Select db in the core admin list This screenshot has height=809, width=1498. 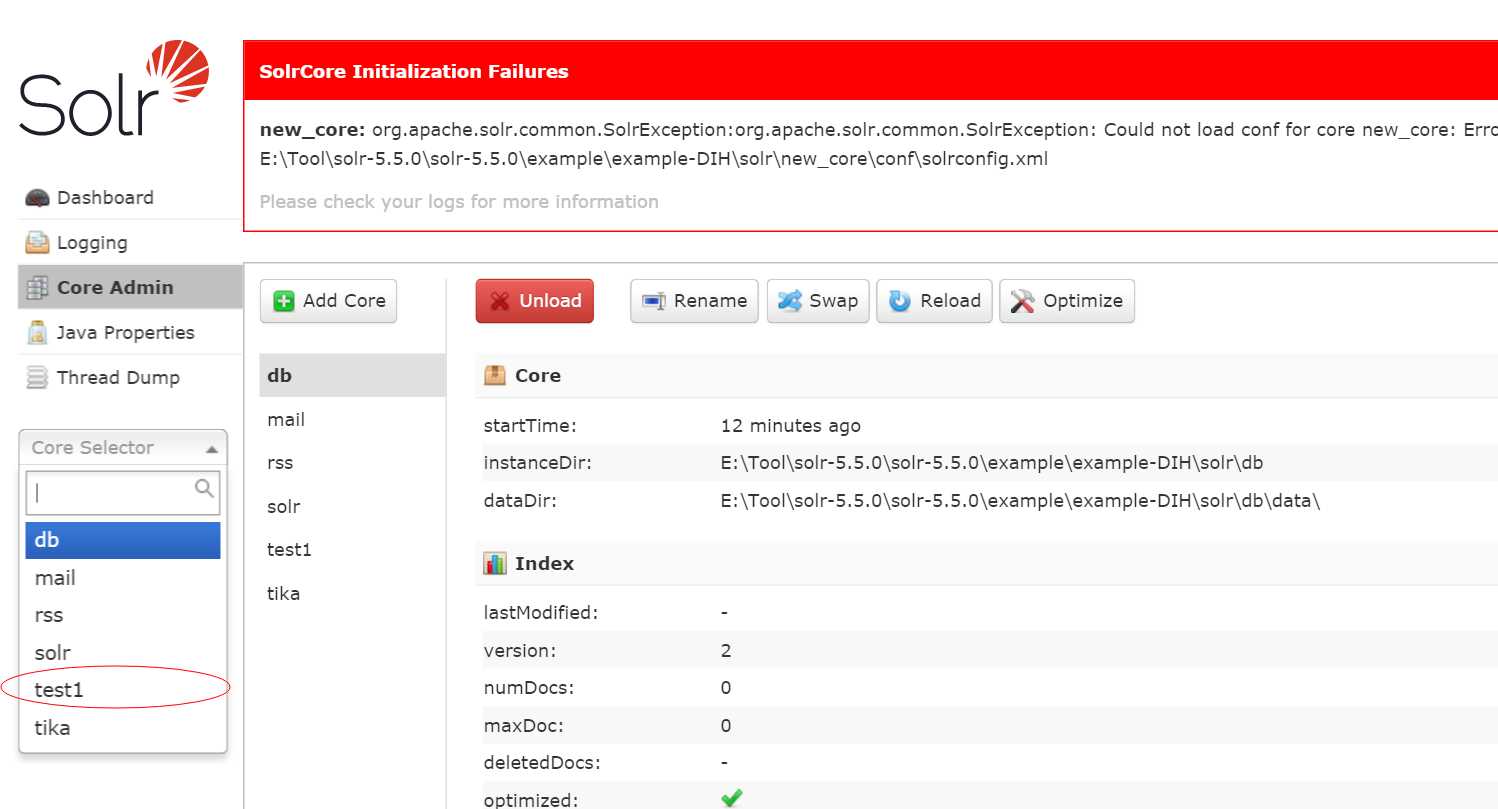click(353, 376)
